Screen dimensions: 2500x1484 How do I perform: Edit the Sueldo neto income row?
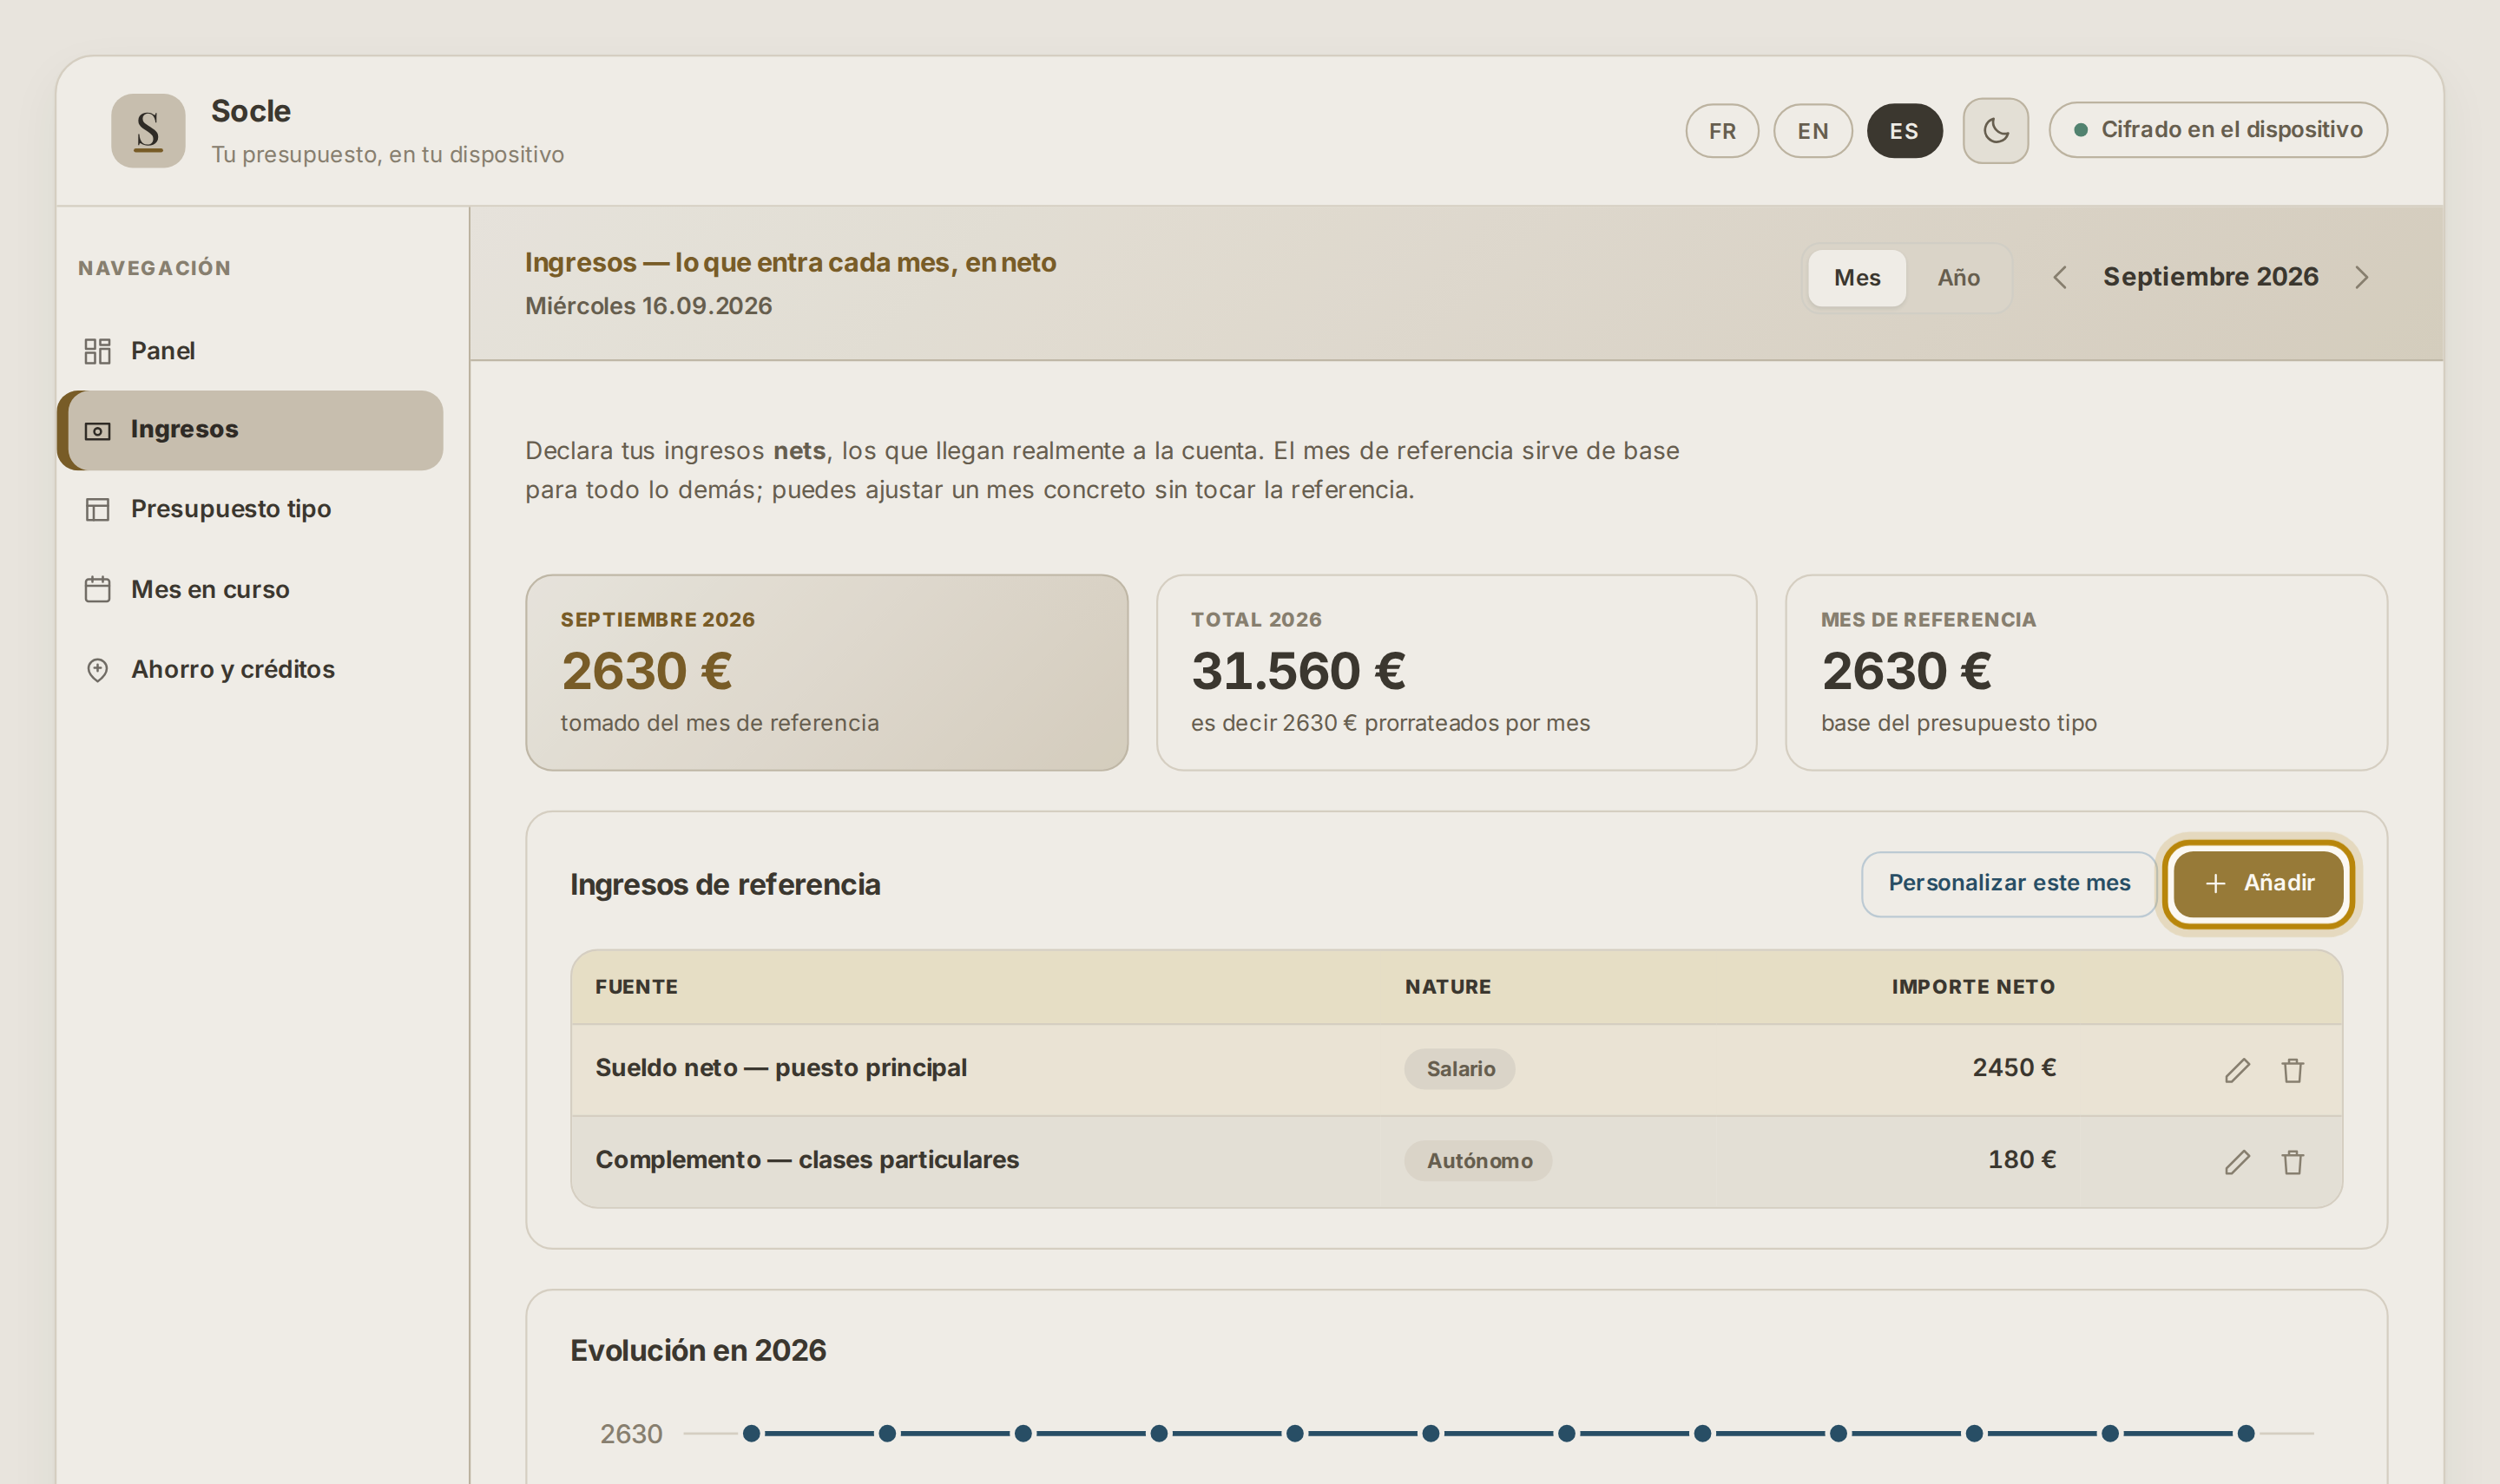click(2237, 1070)
